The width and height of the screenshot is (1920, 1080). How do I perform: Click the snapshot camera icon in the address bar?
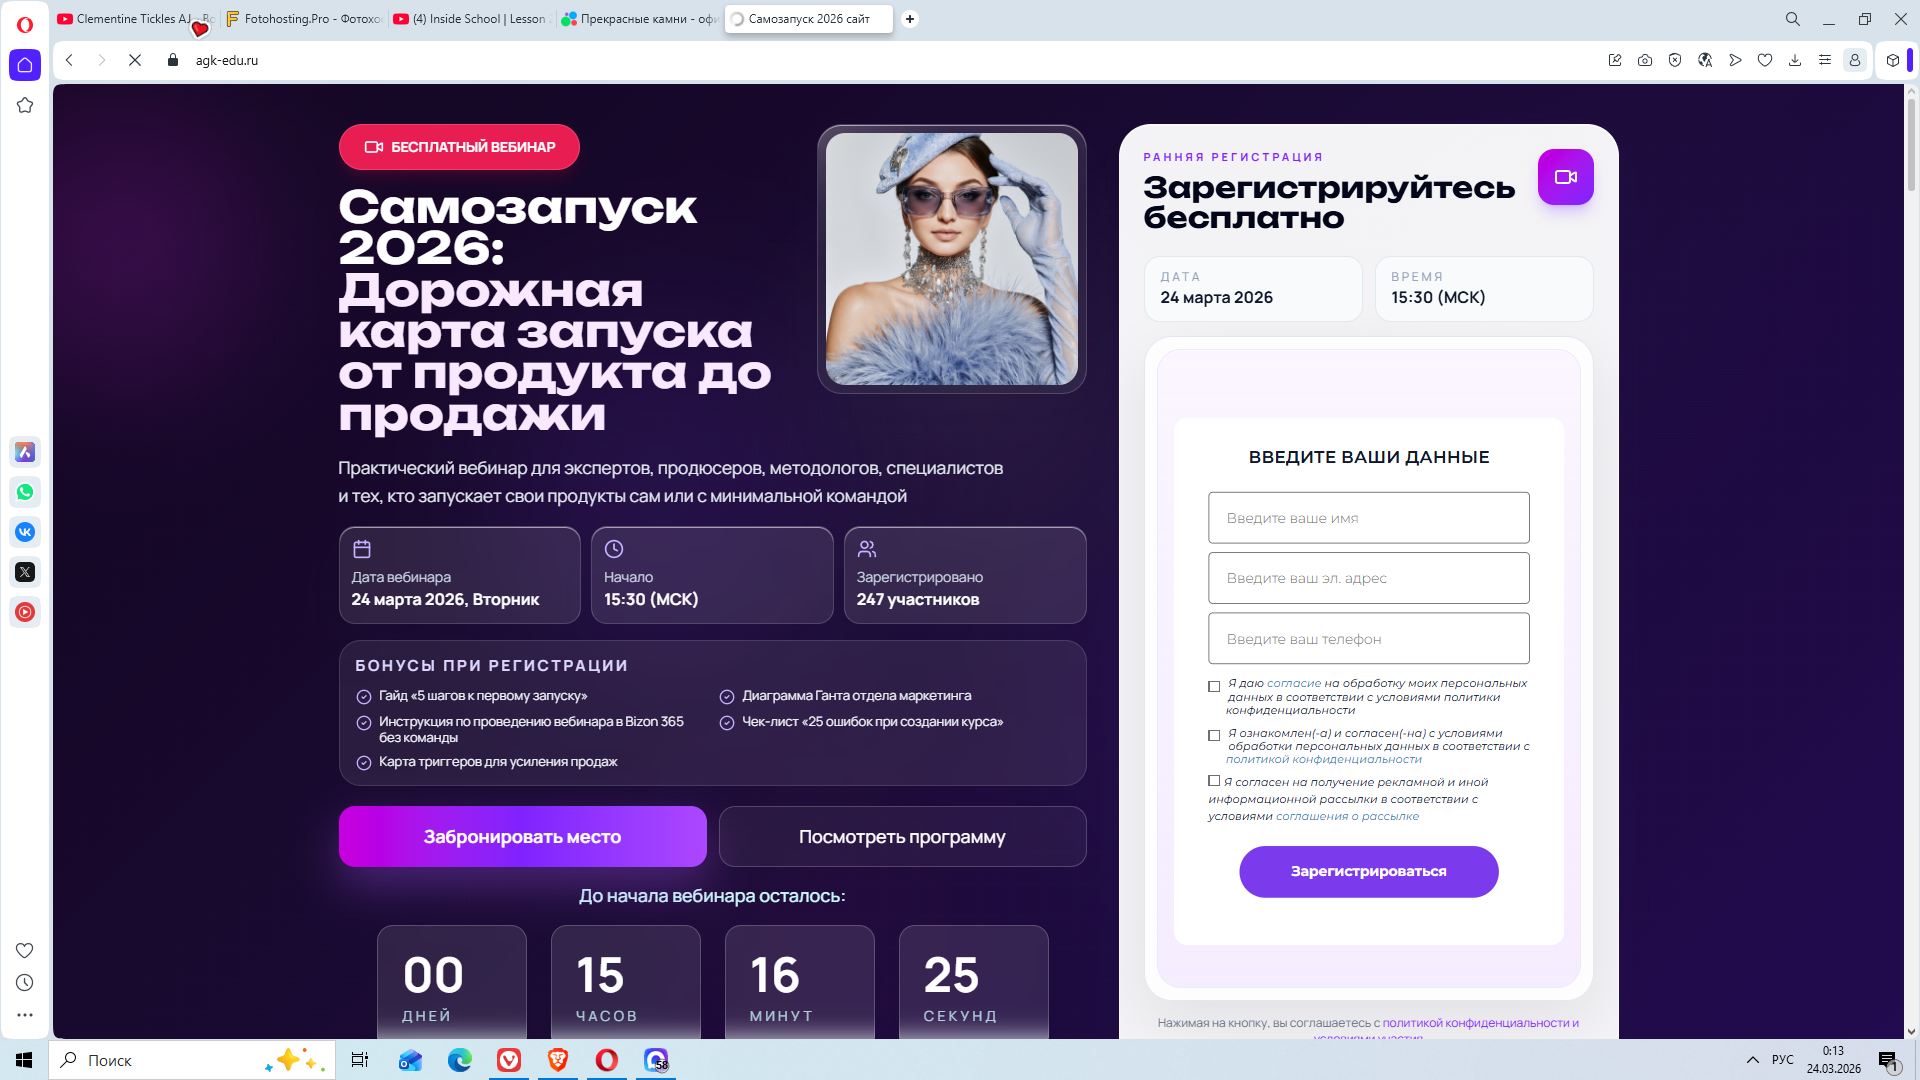click(x=1645, y=60)
